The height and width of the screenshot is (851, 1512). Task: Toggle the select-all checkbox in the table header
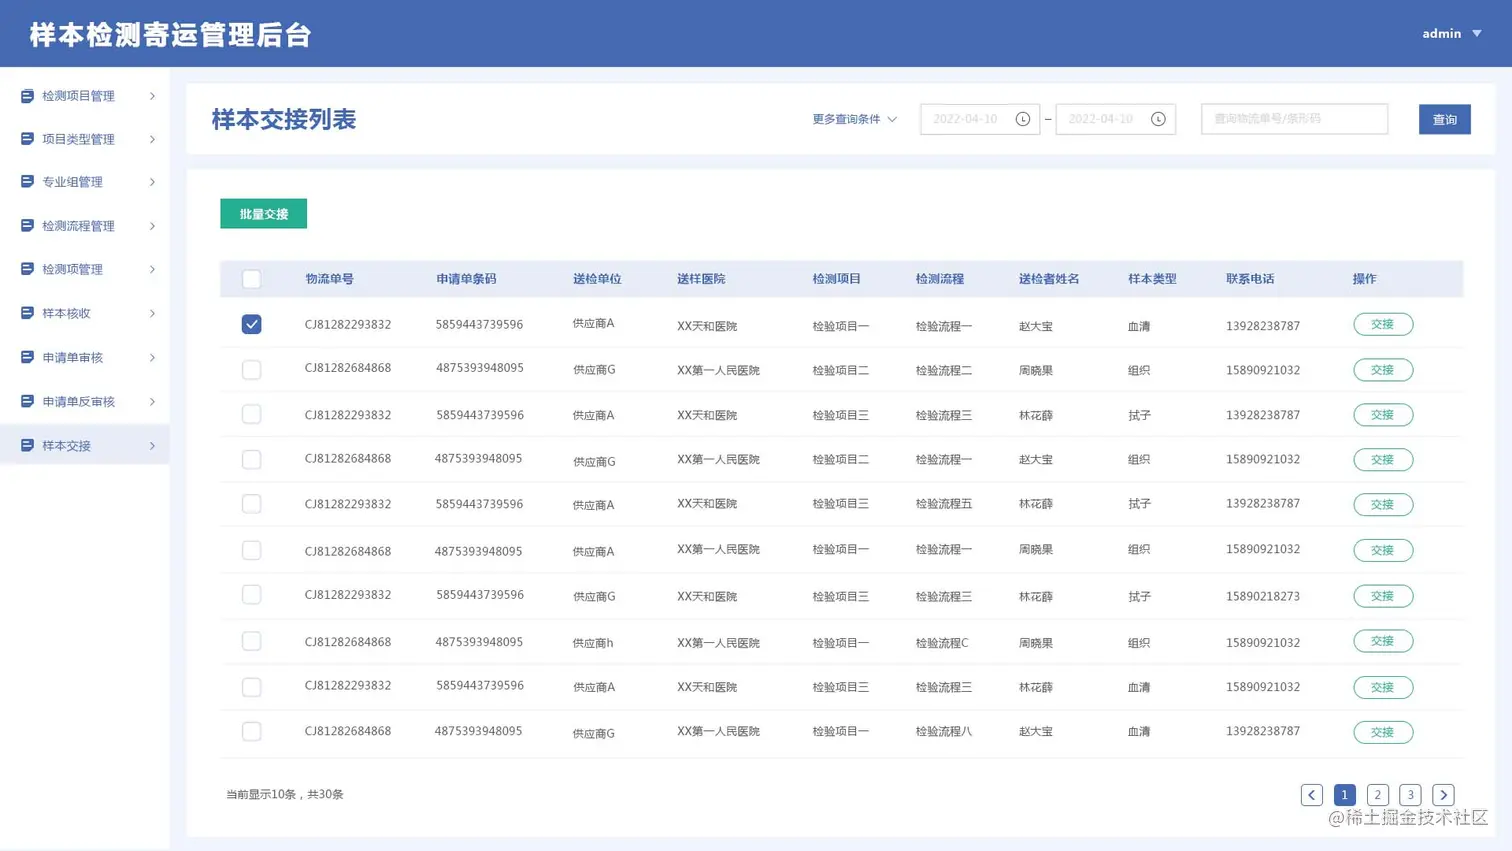251,279
